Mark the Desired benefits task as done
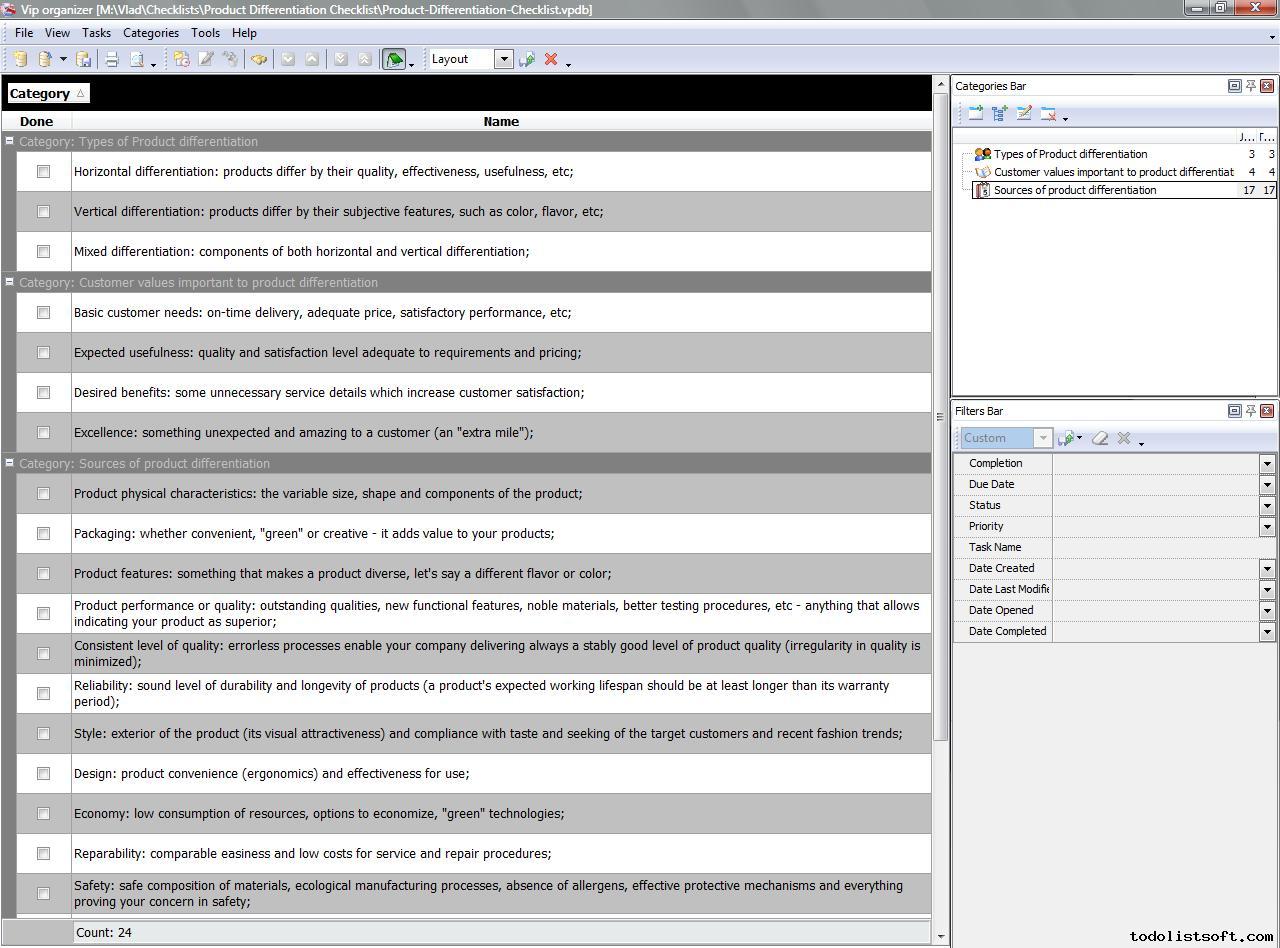The image size is (1280, 948). click(43, 393)
